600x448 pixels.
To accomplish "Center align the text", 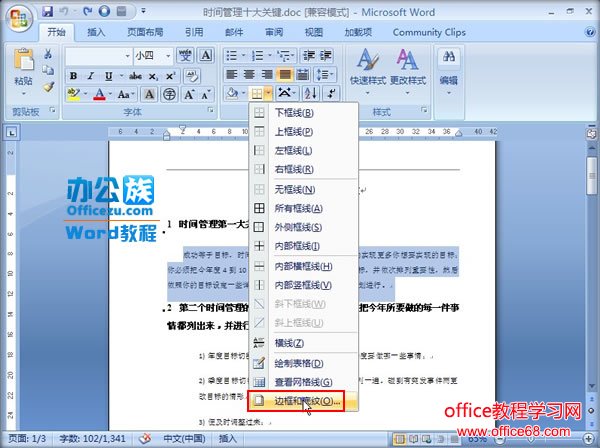I will point(249,74).
